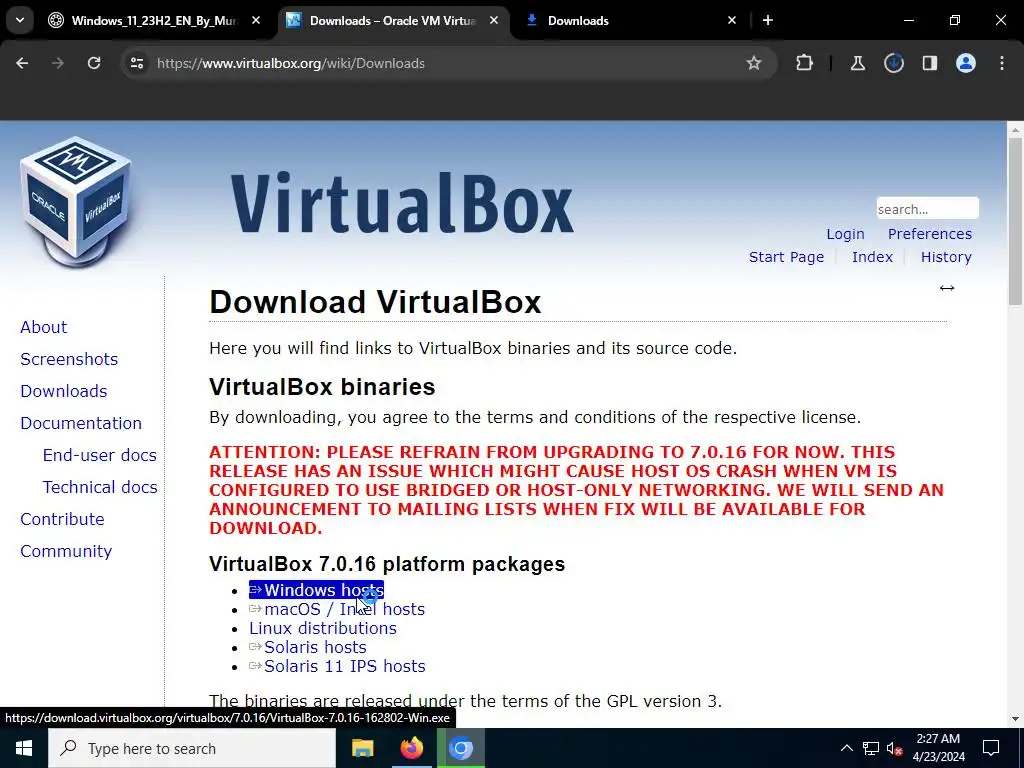Open End-user docs in the sidebar
This screenshot has width=1024, height=768.
pos(100,455)
